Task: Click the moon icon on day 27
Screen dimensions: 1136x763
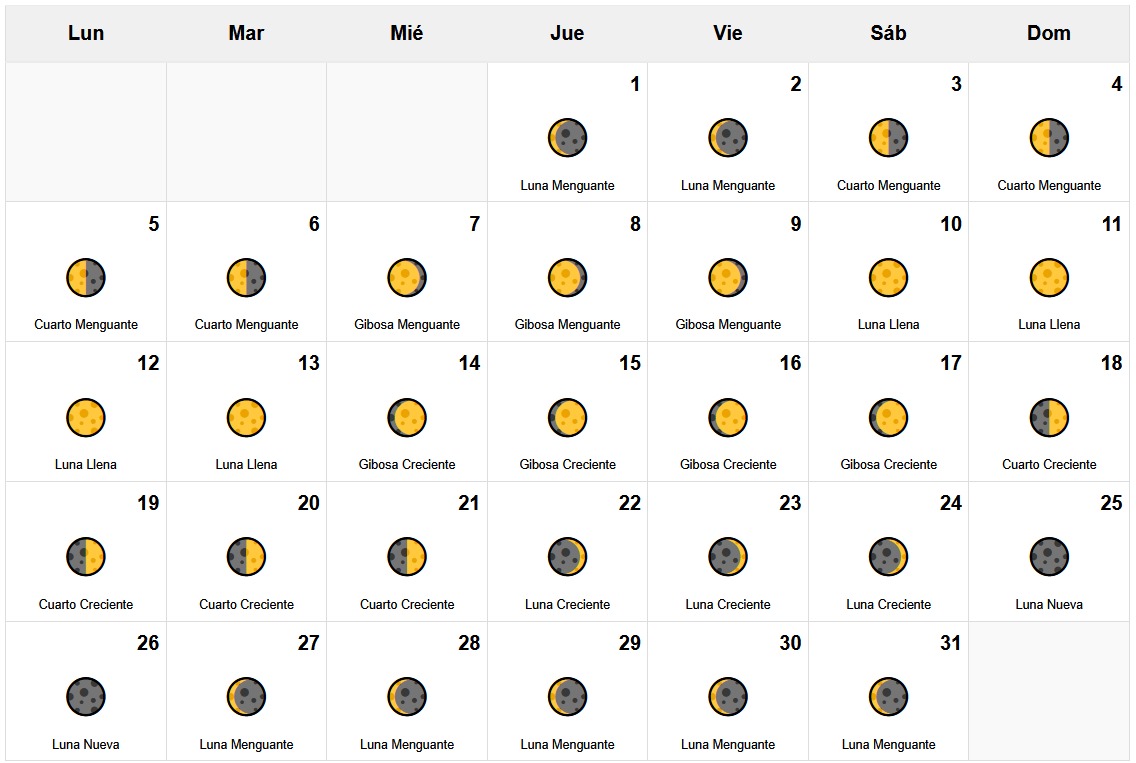Action: tap(246, 697)
